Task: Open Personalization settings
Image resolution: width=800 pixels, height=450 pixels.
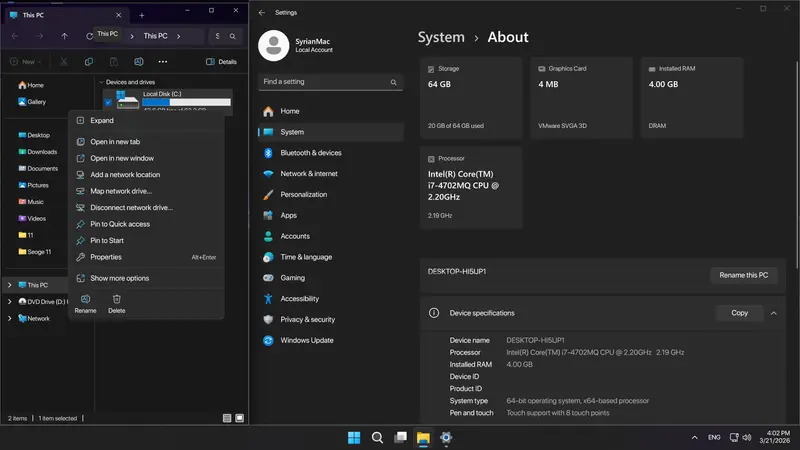Action: click(x=331, y=195)
